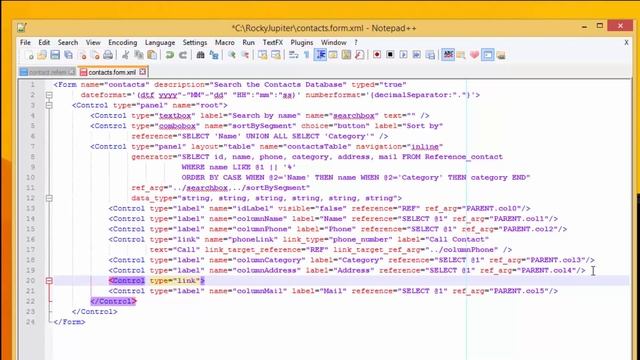Toggle the ABC spell-check toolbar button

448,55
